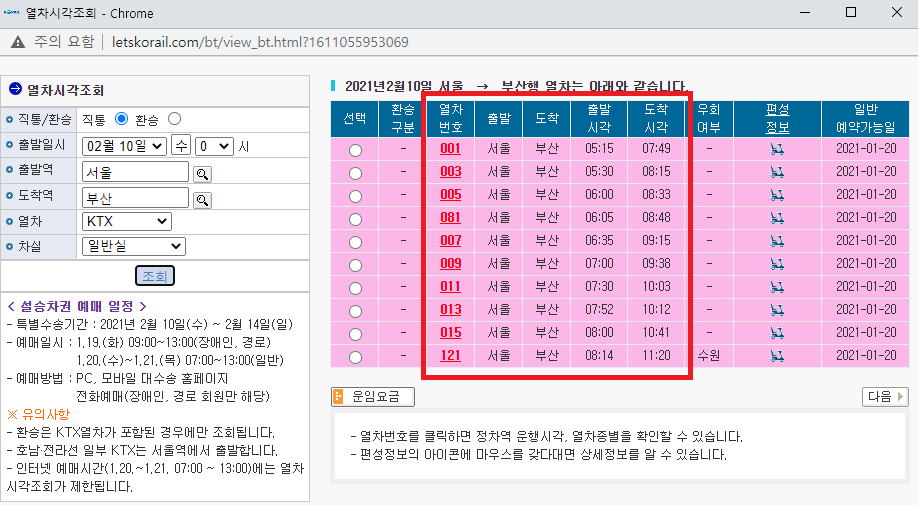The image size is (920, 506).
Task: Select radio button for train 007 row
Action: (x=355, y=242)
